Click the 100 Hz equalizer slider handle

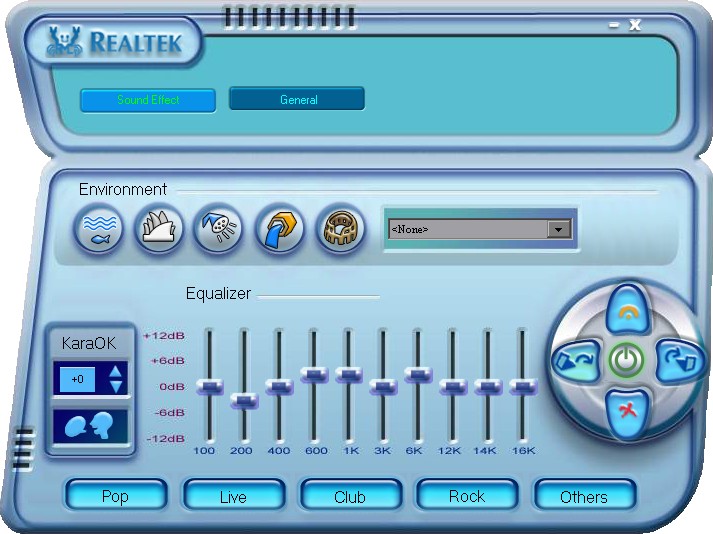[210, 387]
